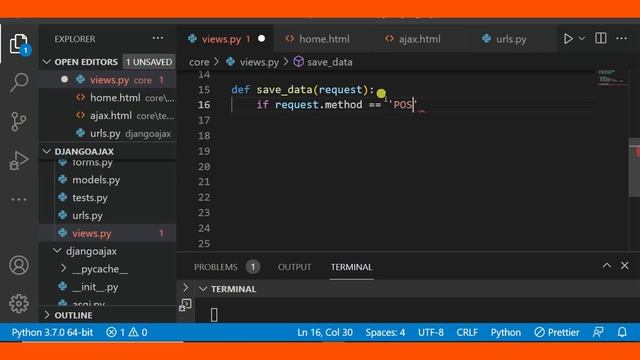Change indentation via Spaces: 4
640x360 pixels.
385,332
